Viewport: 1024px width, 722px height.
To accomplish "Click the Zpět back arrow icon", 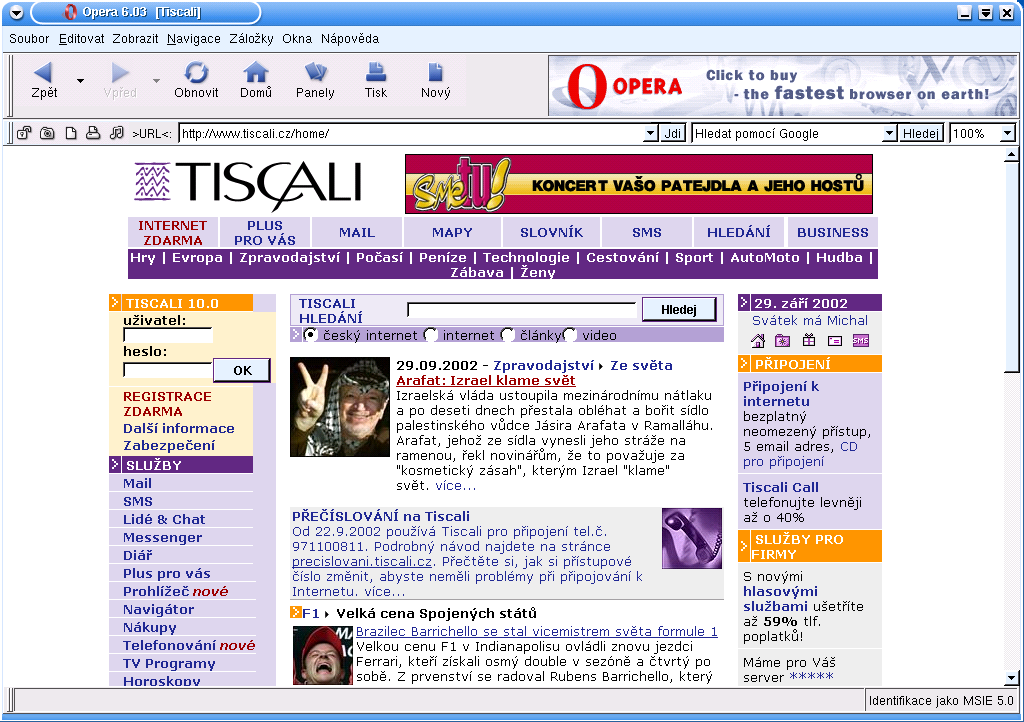I will click(43, 72).
